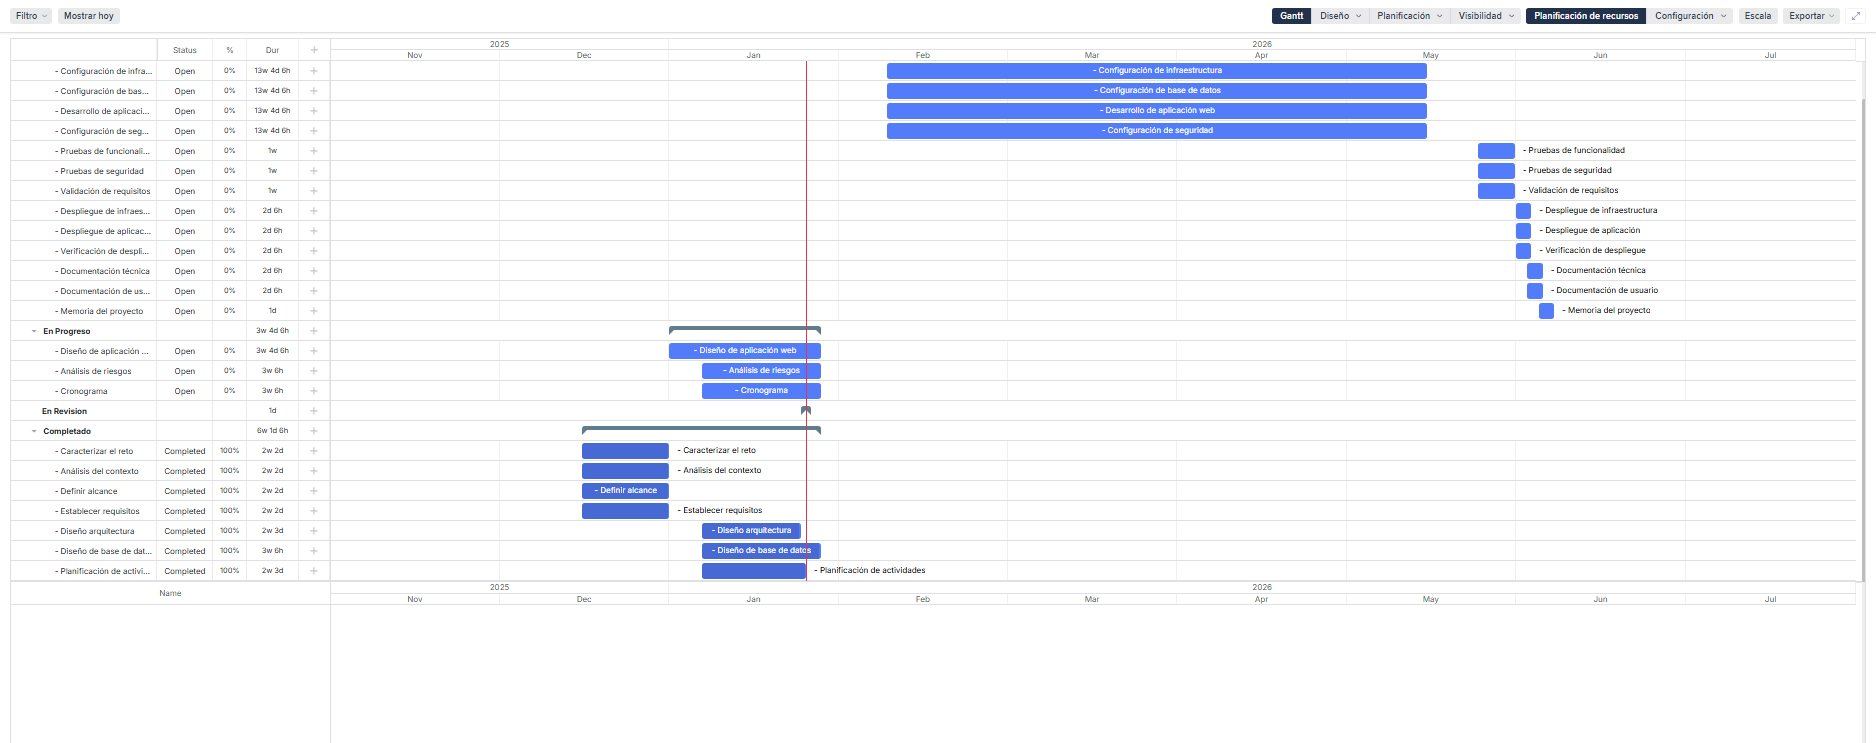This screenshot has width=1876, height=743.
Task: Select the Análisis del contexto row name
Action: tap(98, 471)
